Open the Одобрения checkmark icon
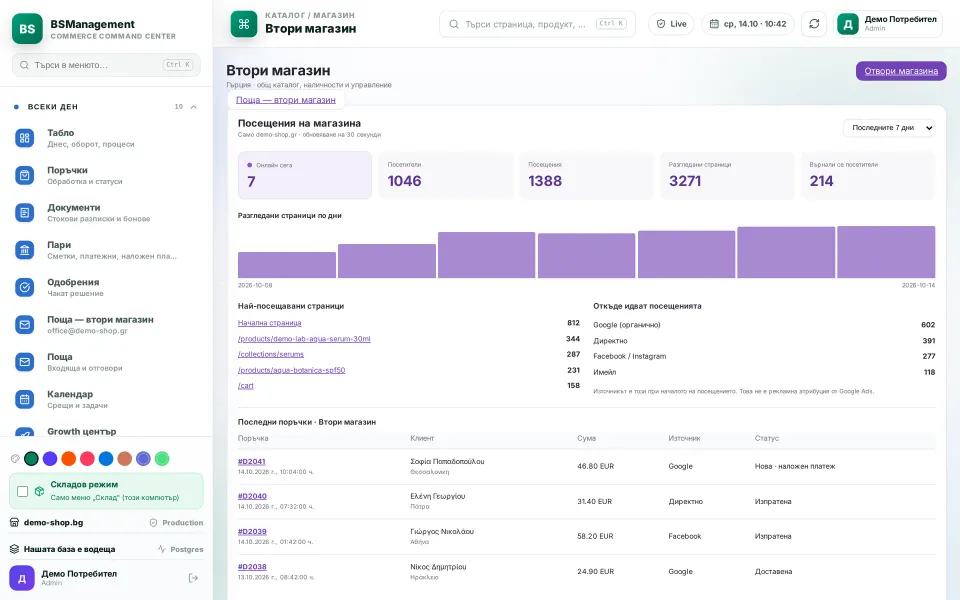The width and height of the screenshot is (960, 600). [24, 287]
